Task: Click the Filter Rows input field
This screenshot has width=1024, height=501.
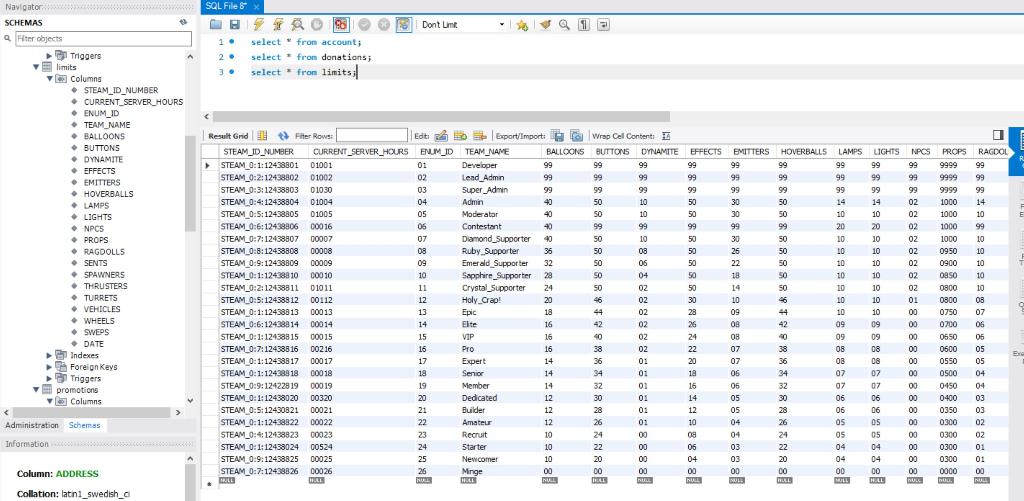Action: 371,135
